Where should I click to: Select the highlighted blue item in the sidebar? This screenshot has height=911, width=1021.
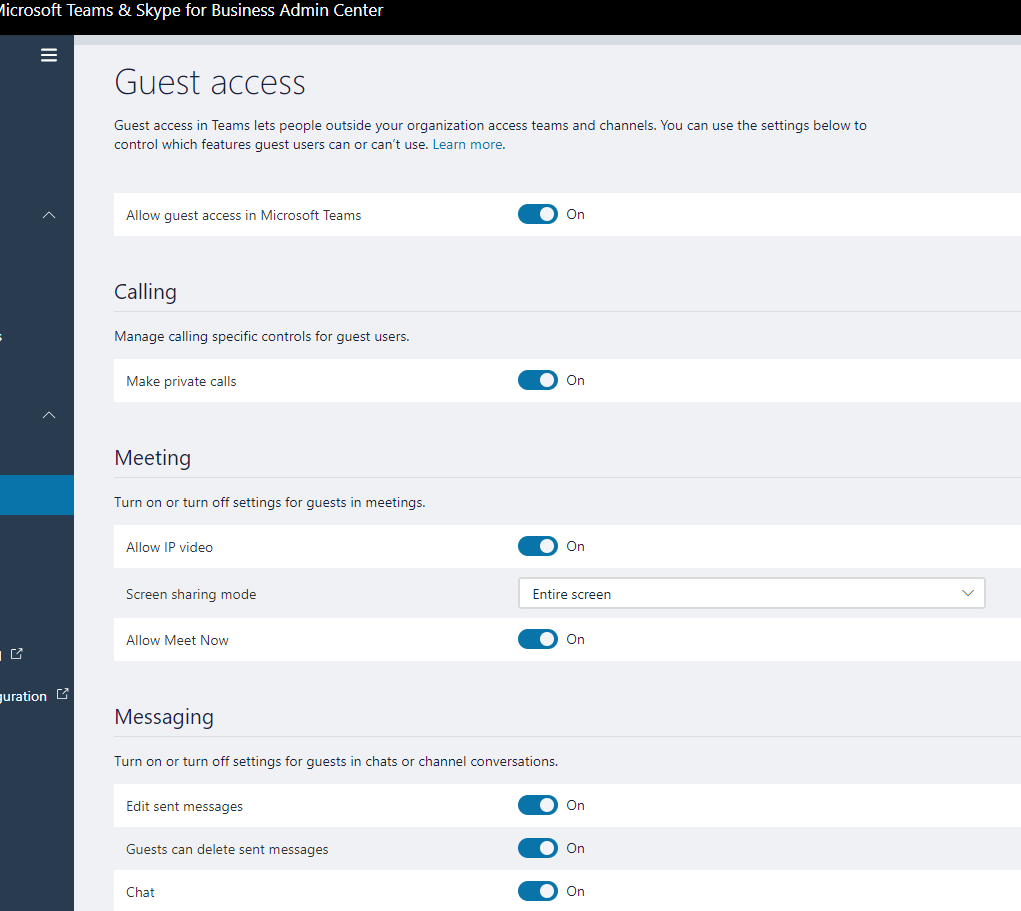point(37,495)
